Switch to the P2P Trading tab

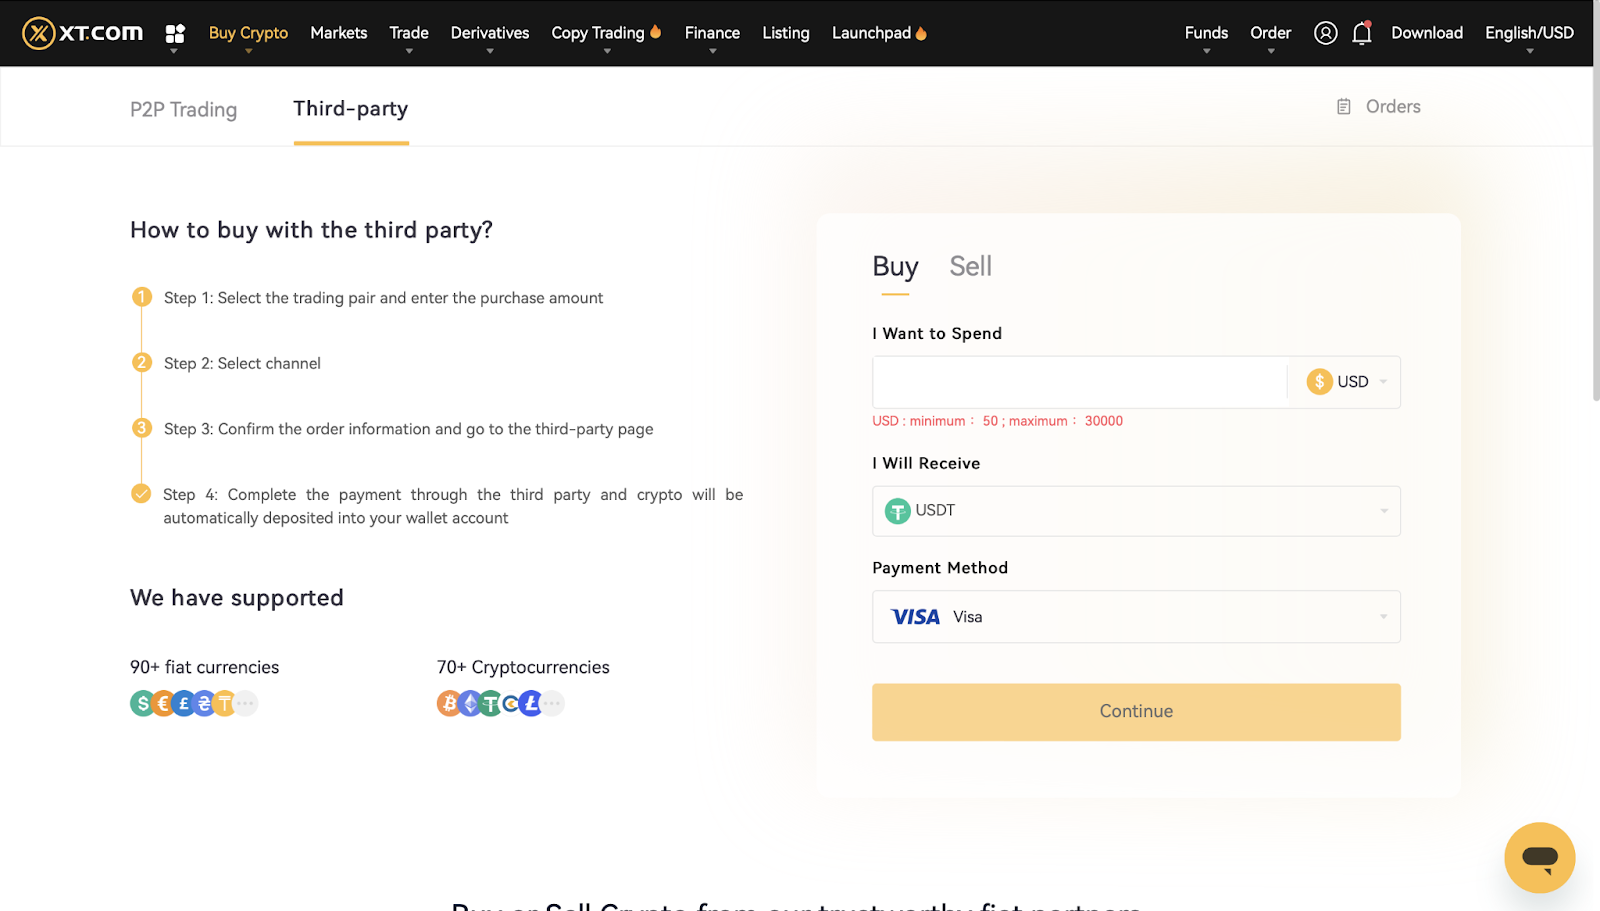click(183, 109)
